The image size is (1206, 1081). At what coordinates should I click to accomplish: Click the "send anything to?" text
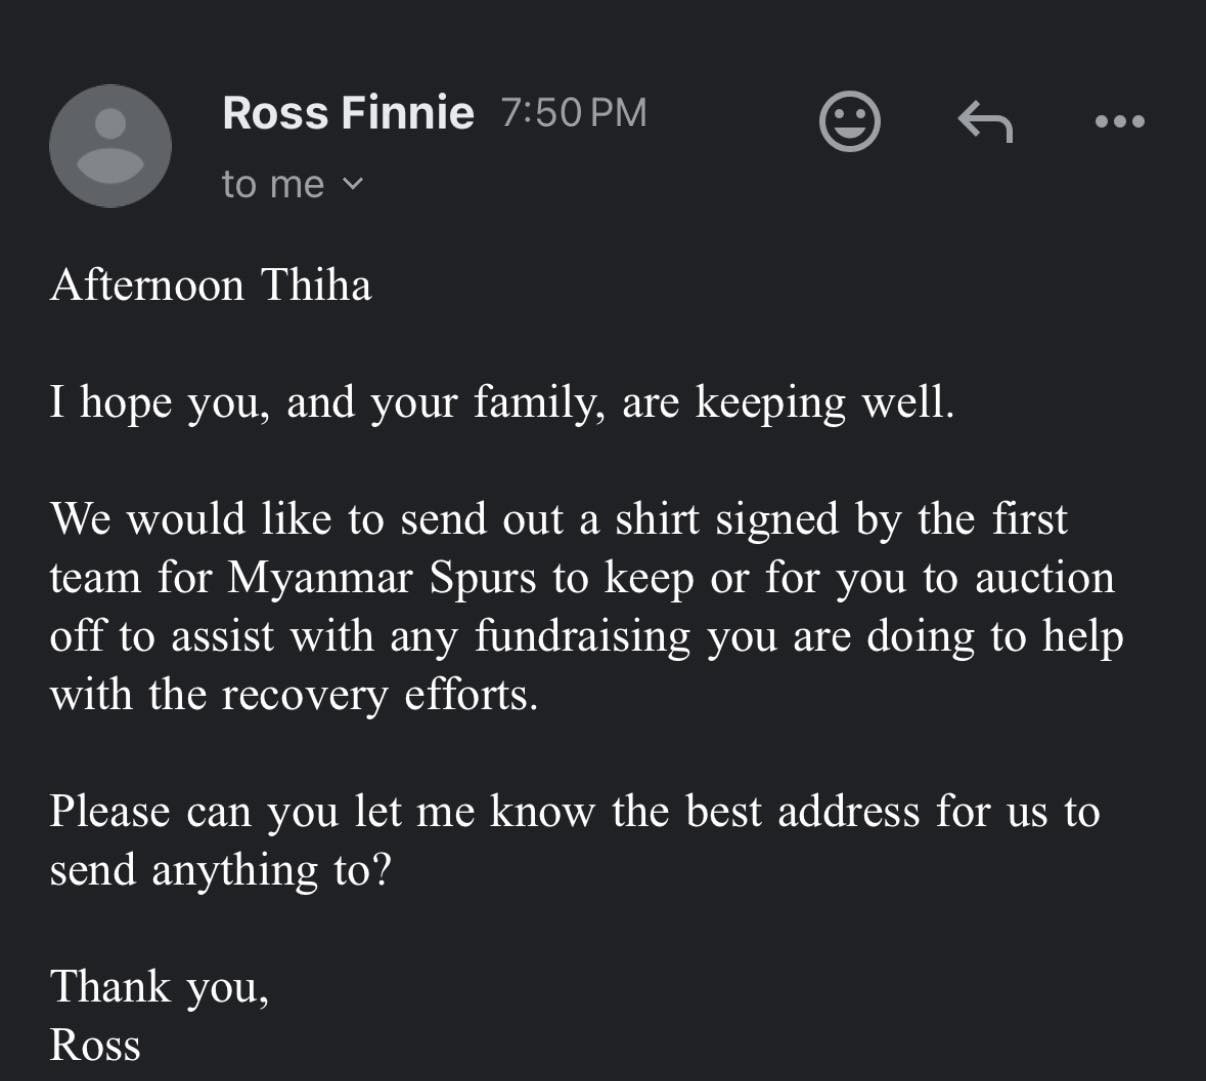220,869
